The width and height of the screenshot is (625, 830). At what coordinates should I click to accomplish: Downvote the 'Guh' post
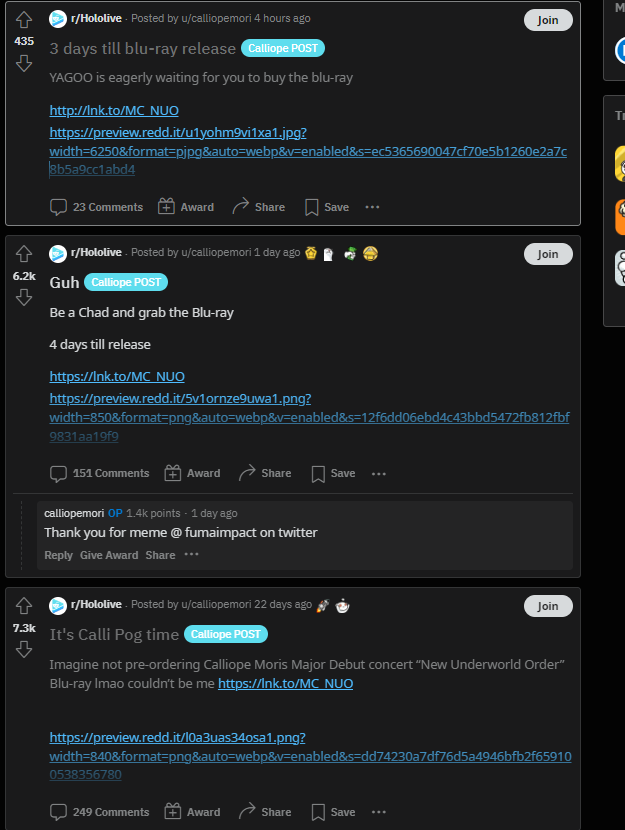(x=24, y=298)
